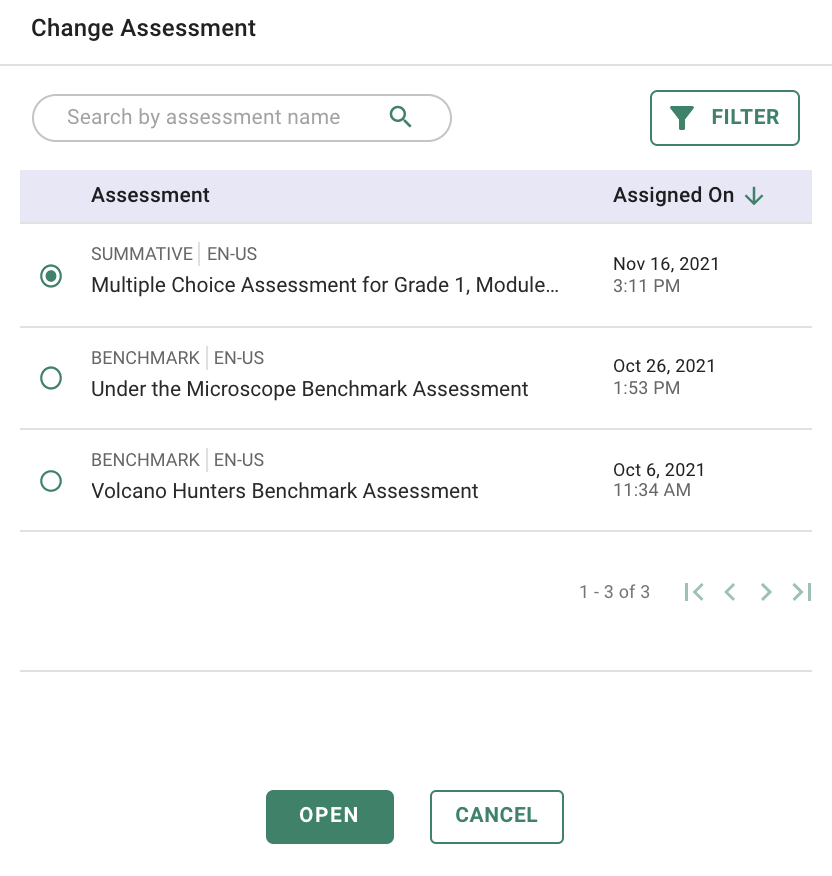
Task: Jump to last page of results
Action: (802, 592)
